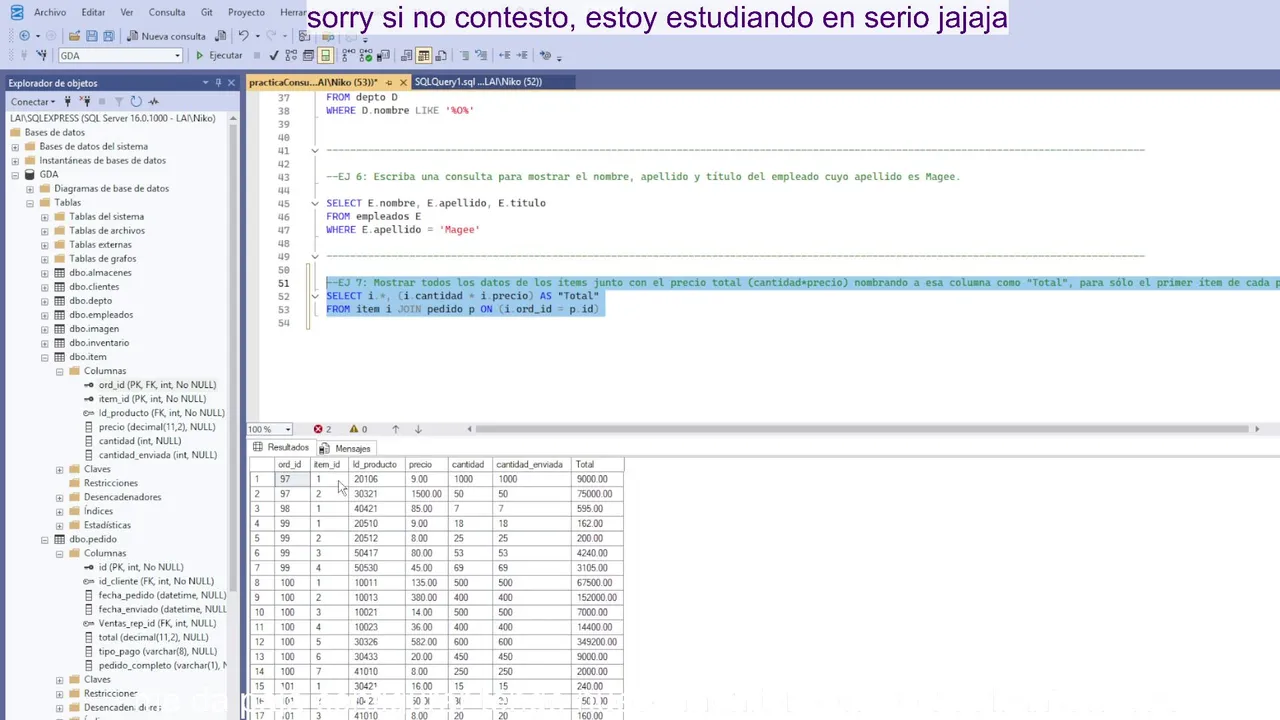1280x720 pixels.
Task: Open the Editar menu
Action: (93, 12)
